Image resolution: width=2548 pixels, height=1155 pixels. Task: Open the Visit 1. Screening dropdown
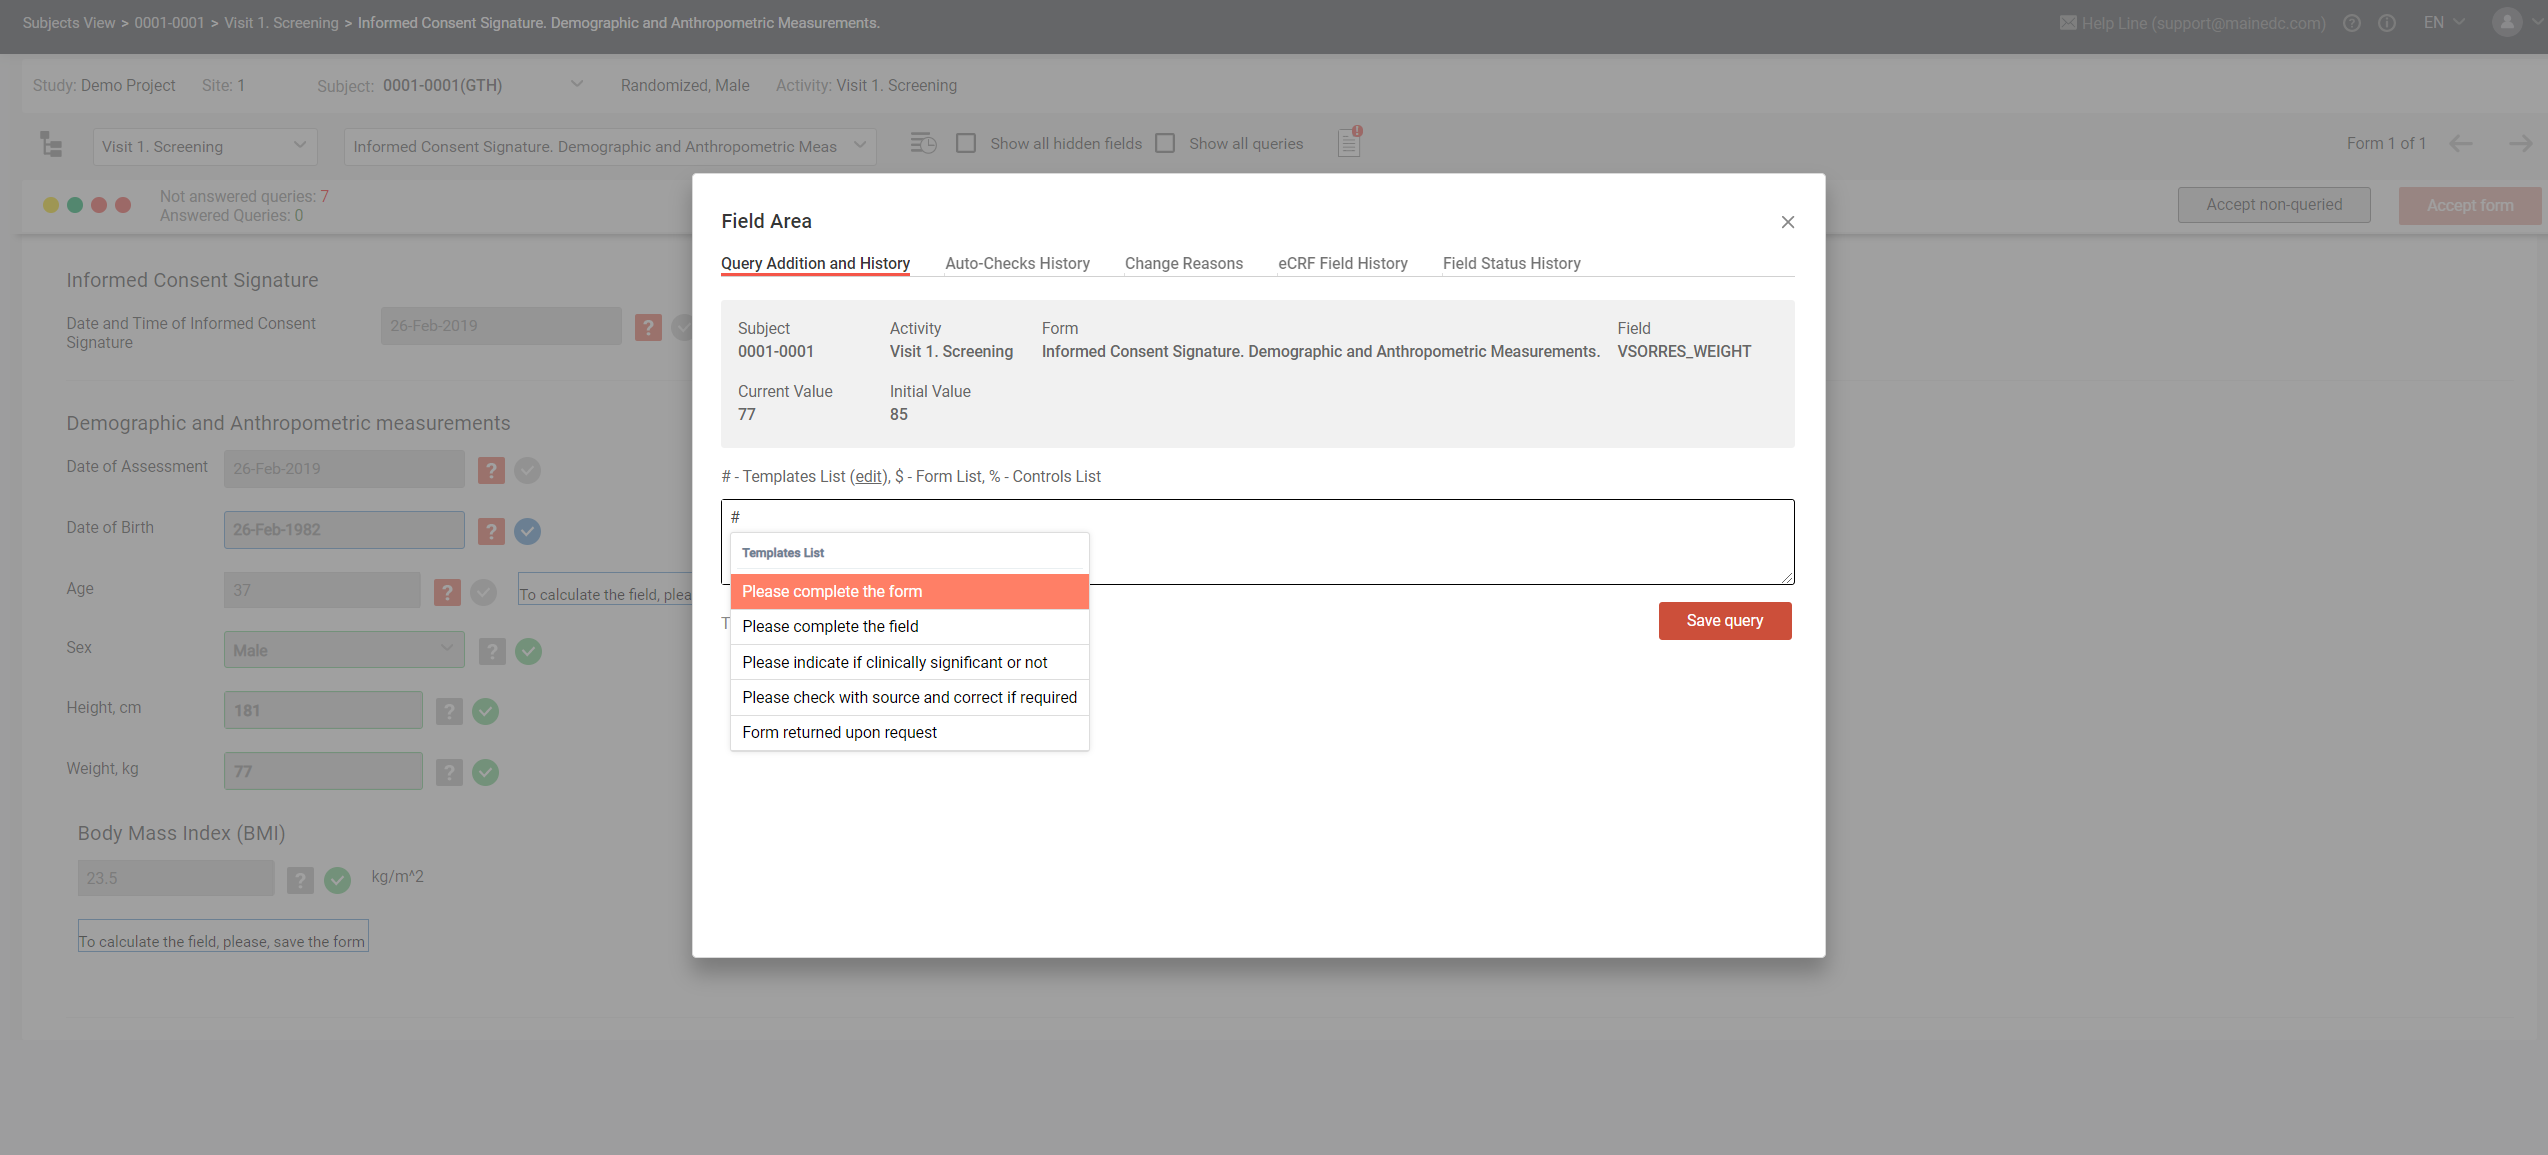204,147
